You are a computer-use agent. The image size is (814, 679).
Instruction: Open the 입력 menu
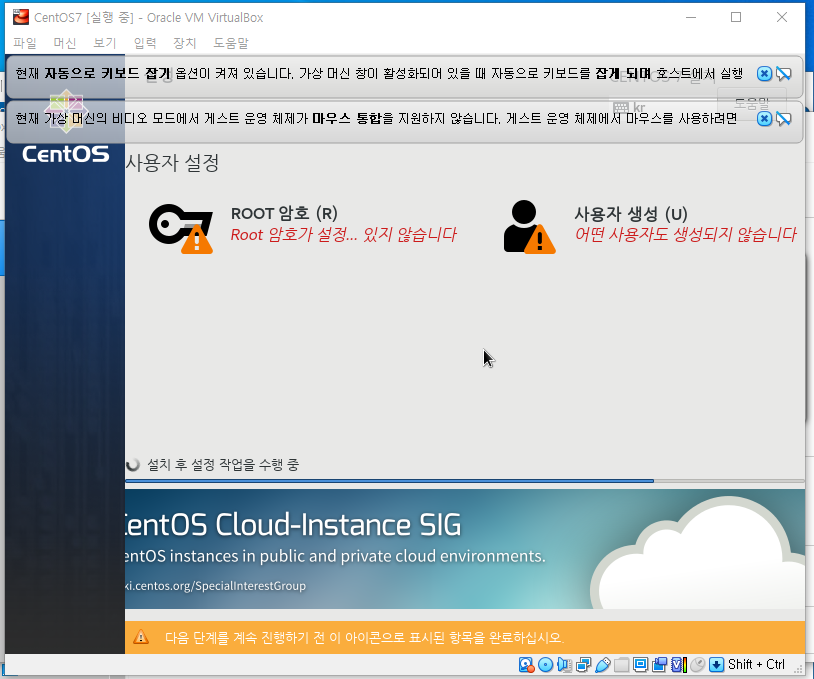coord(145,43)
